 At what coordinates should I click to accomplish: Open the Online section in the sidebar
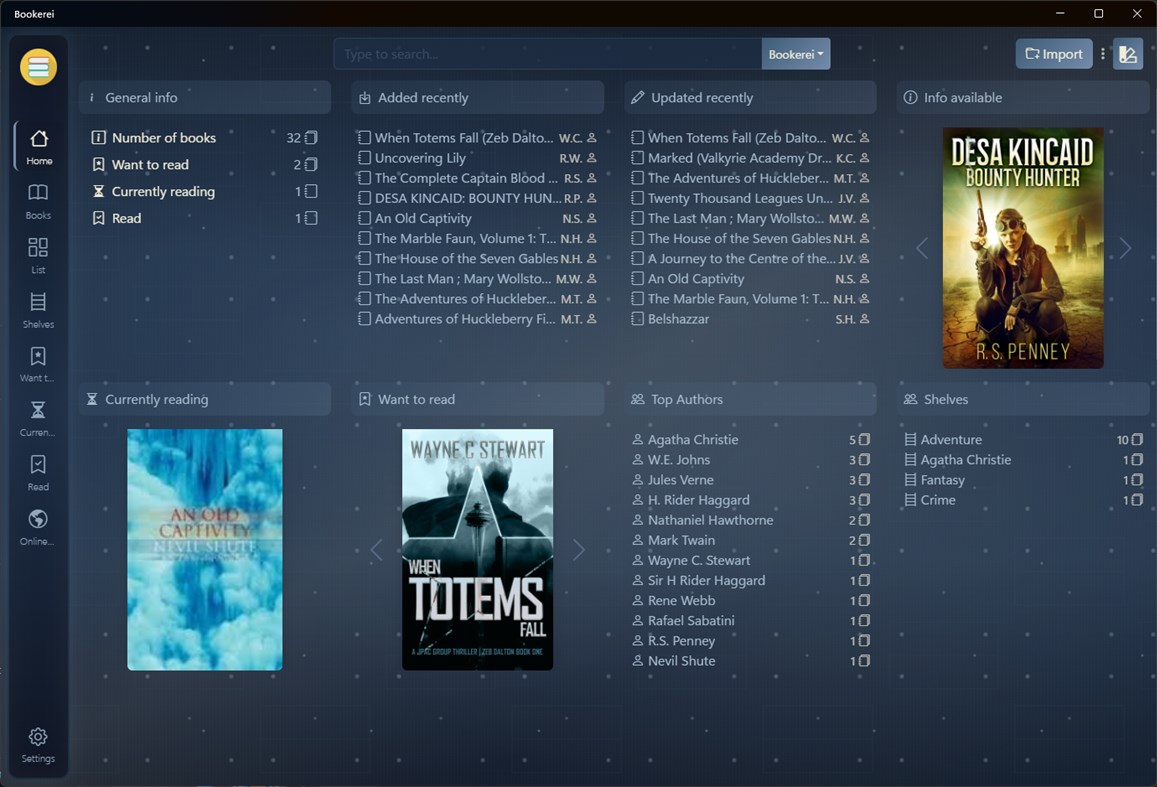point(37,527)
